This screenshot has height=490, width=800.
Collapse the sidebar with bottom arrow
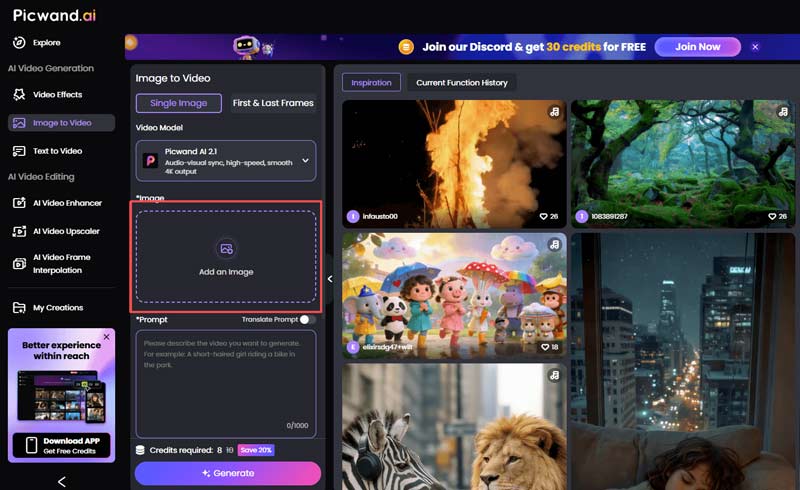[x=62, y=481]
